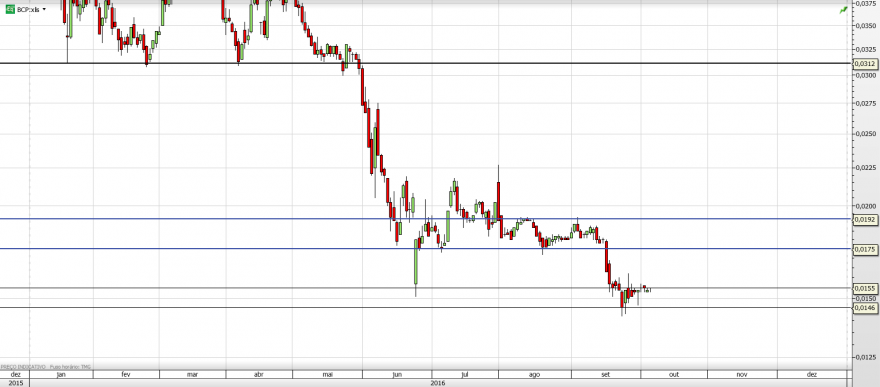The width and height of the screenshot is (880, 387).
Task: Click the 'fev' month on time axis
Action: [x=126, y=374]
